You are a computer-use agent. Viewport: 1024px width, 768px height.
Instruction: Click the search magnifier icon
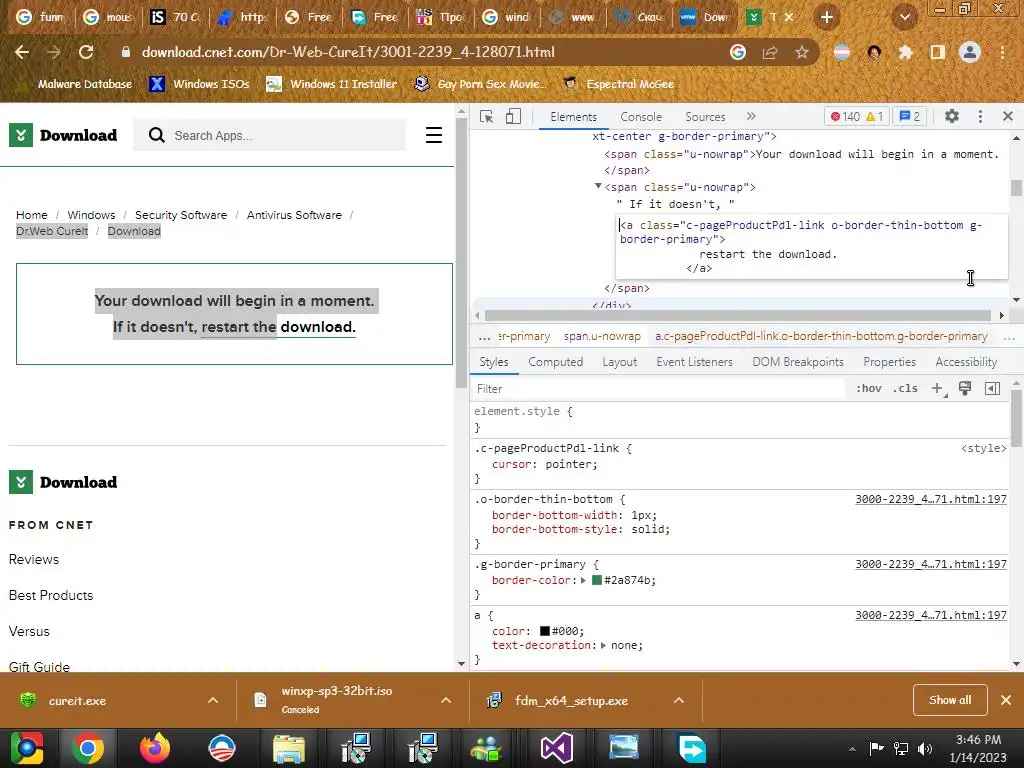[x=156, y=135]
